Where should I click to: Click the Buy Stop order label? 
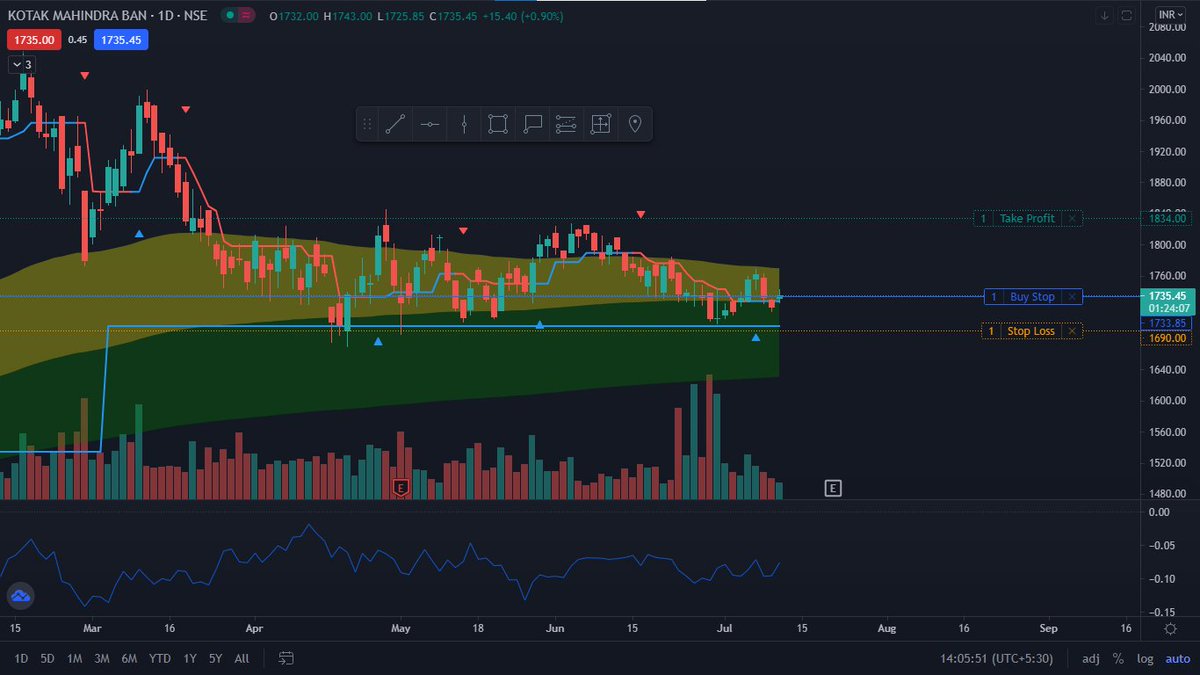pyautogui.click(x=1032, y=297)
